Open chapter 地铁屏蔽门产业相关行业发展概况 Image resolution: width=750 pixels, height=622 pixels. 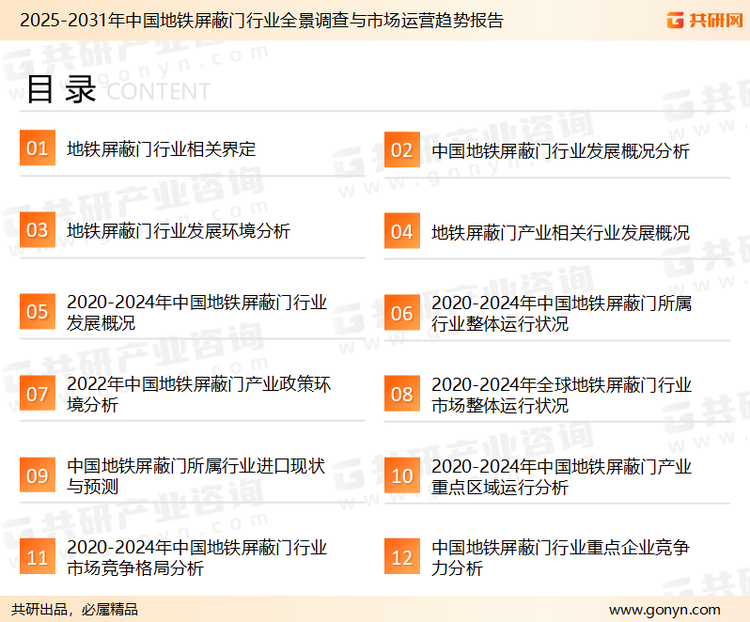tap(560, 233)
